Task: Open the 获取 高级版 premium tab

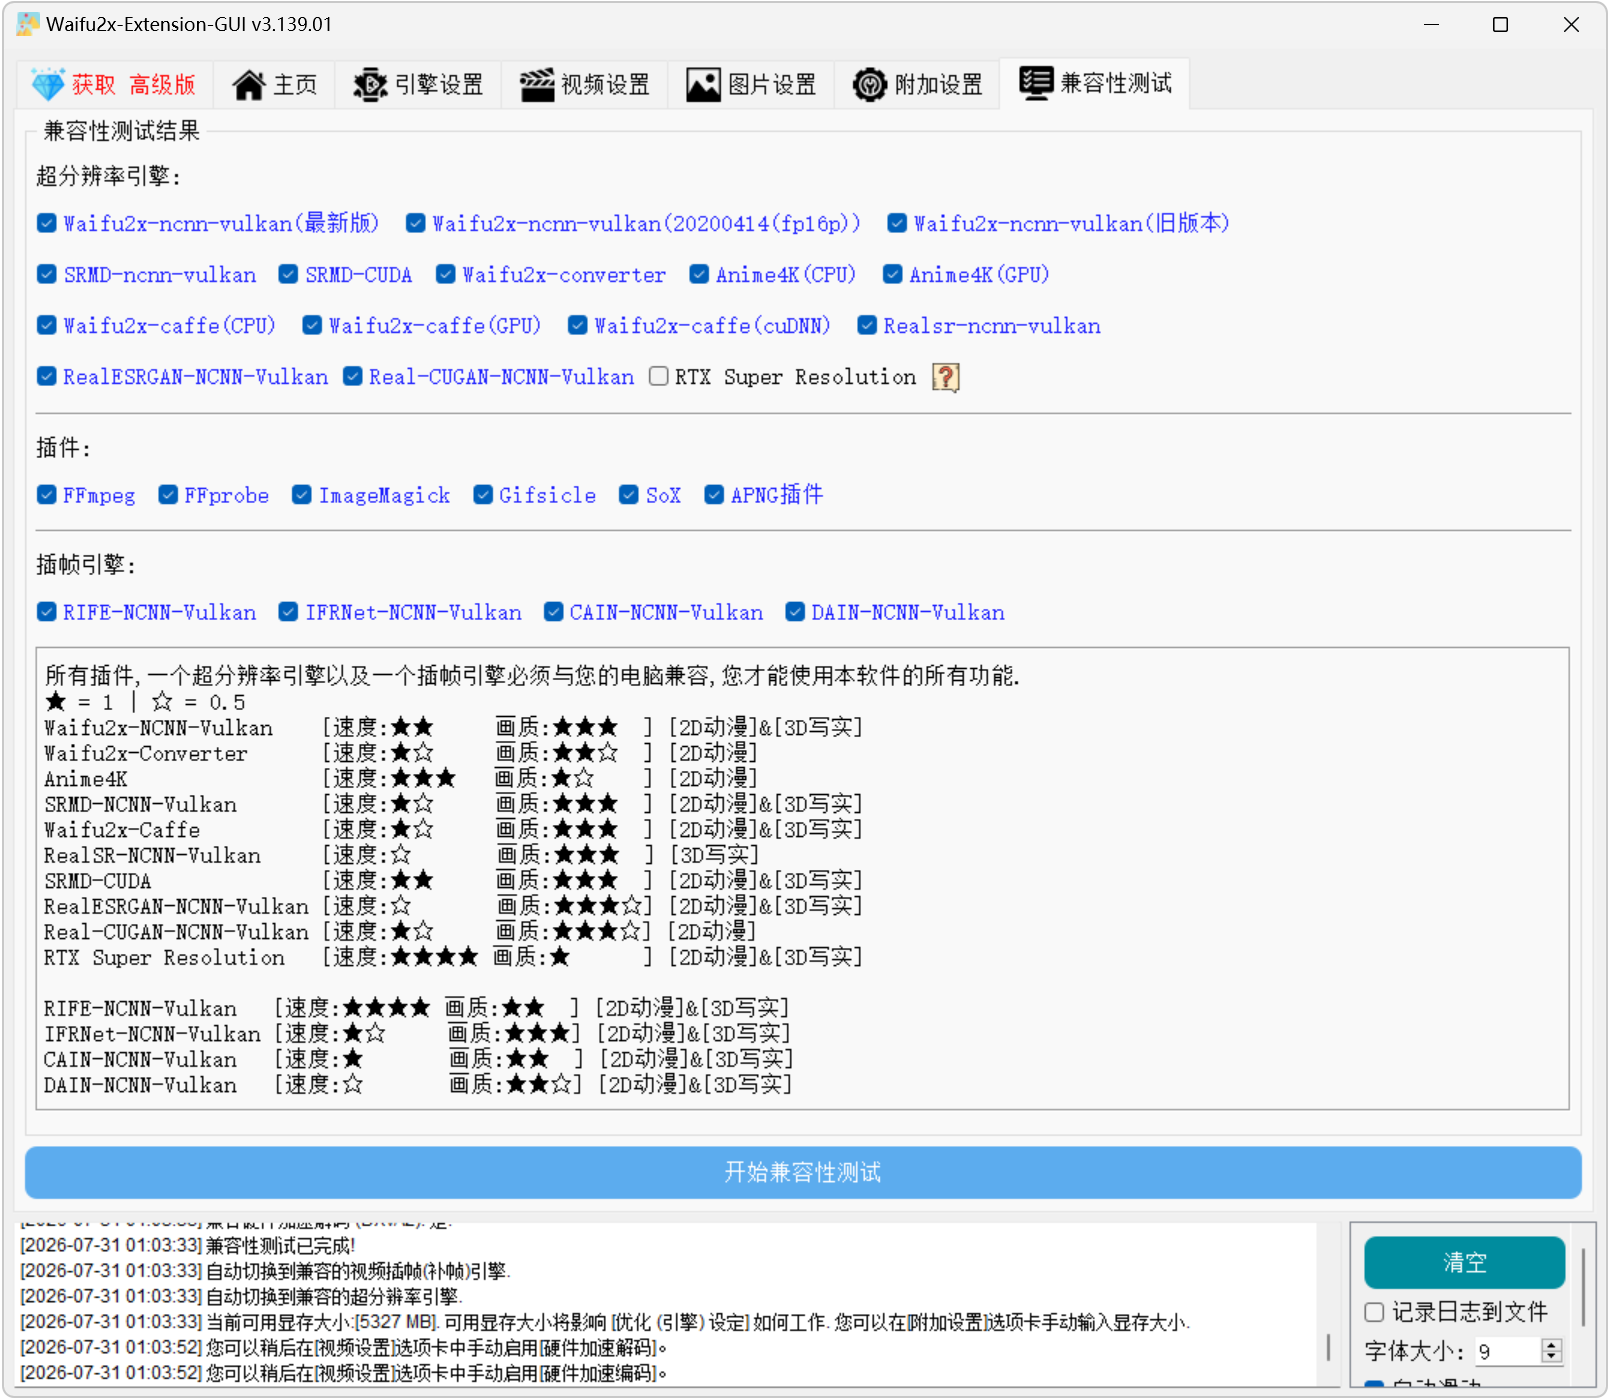Action: [x=114, y=85]
